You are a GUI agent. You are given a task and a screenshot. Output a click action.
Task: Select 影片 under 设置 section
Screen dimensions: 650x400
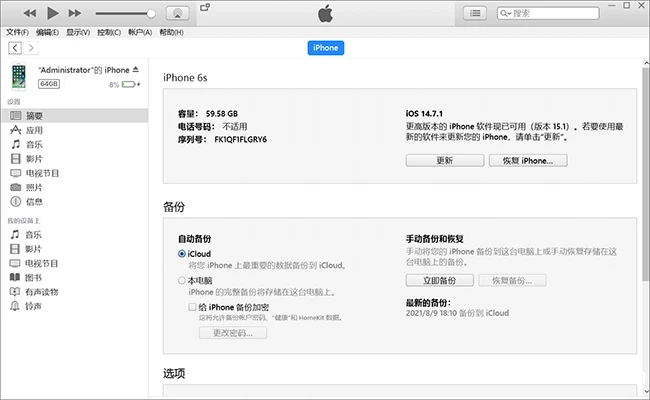tap(75, 159)
